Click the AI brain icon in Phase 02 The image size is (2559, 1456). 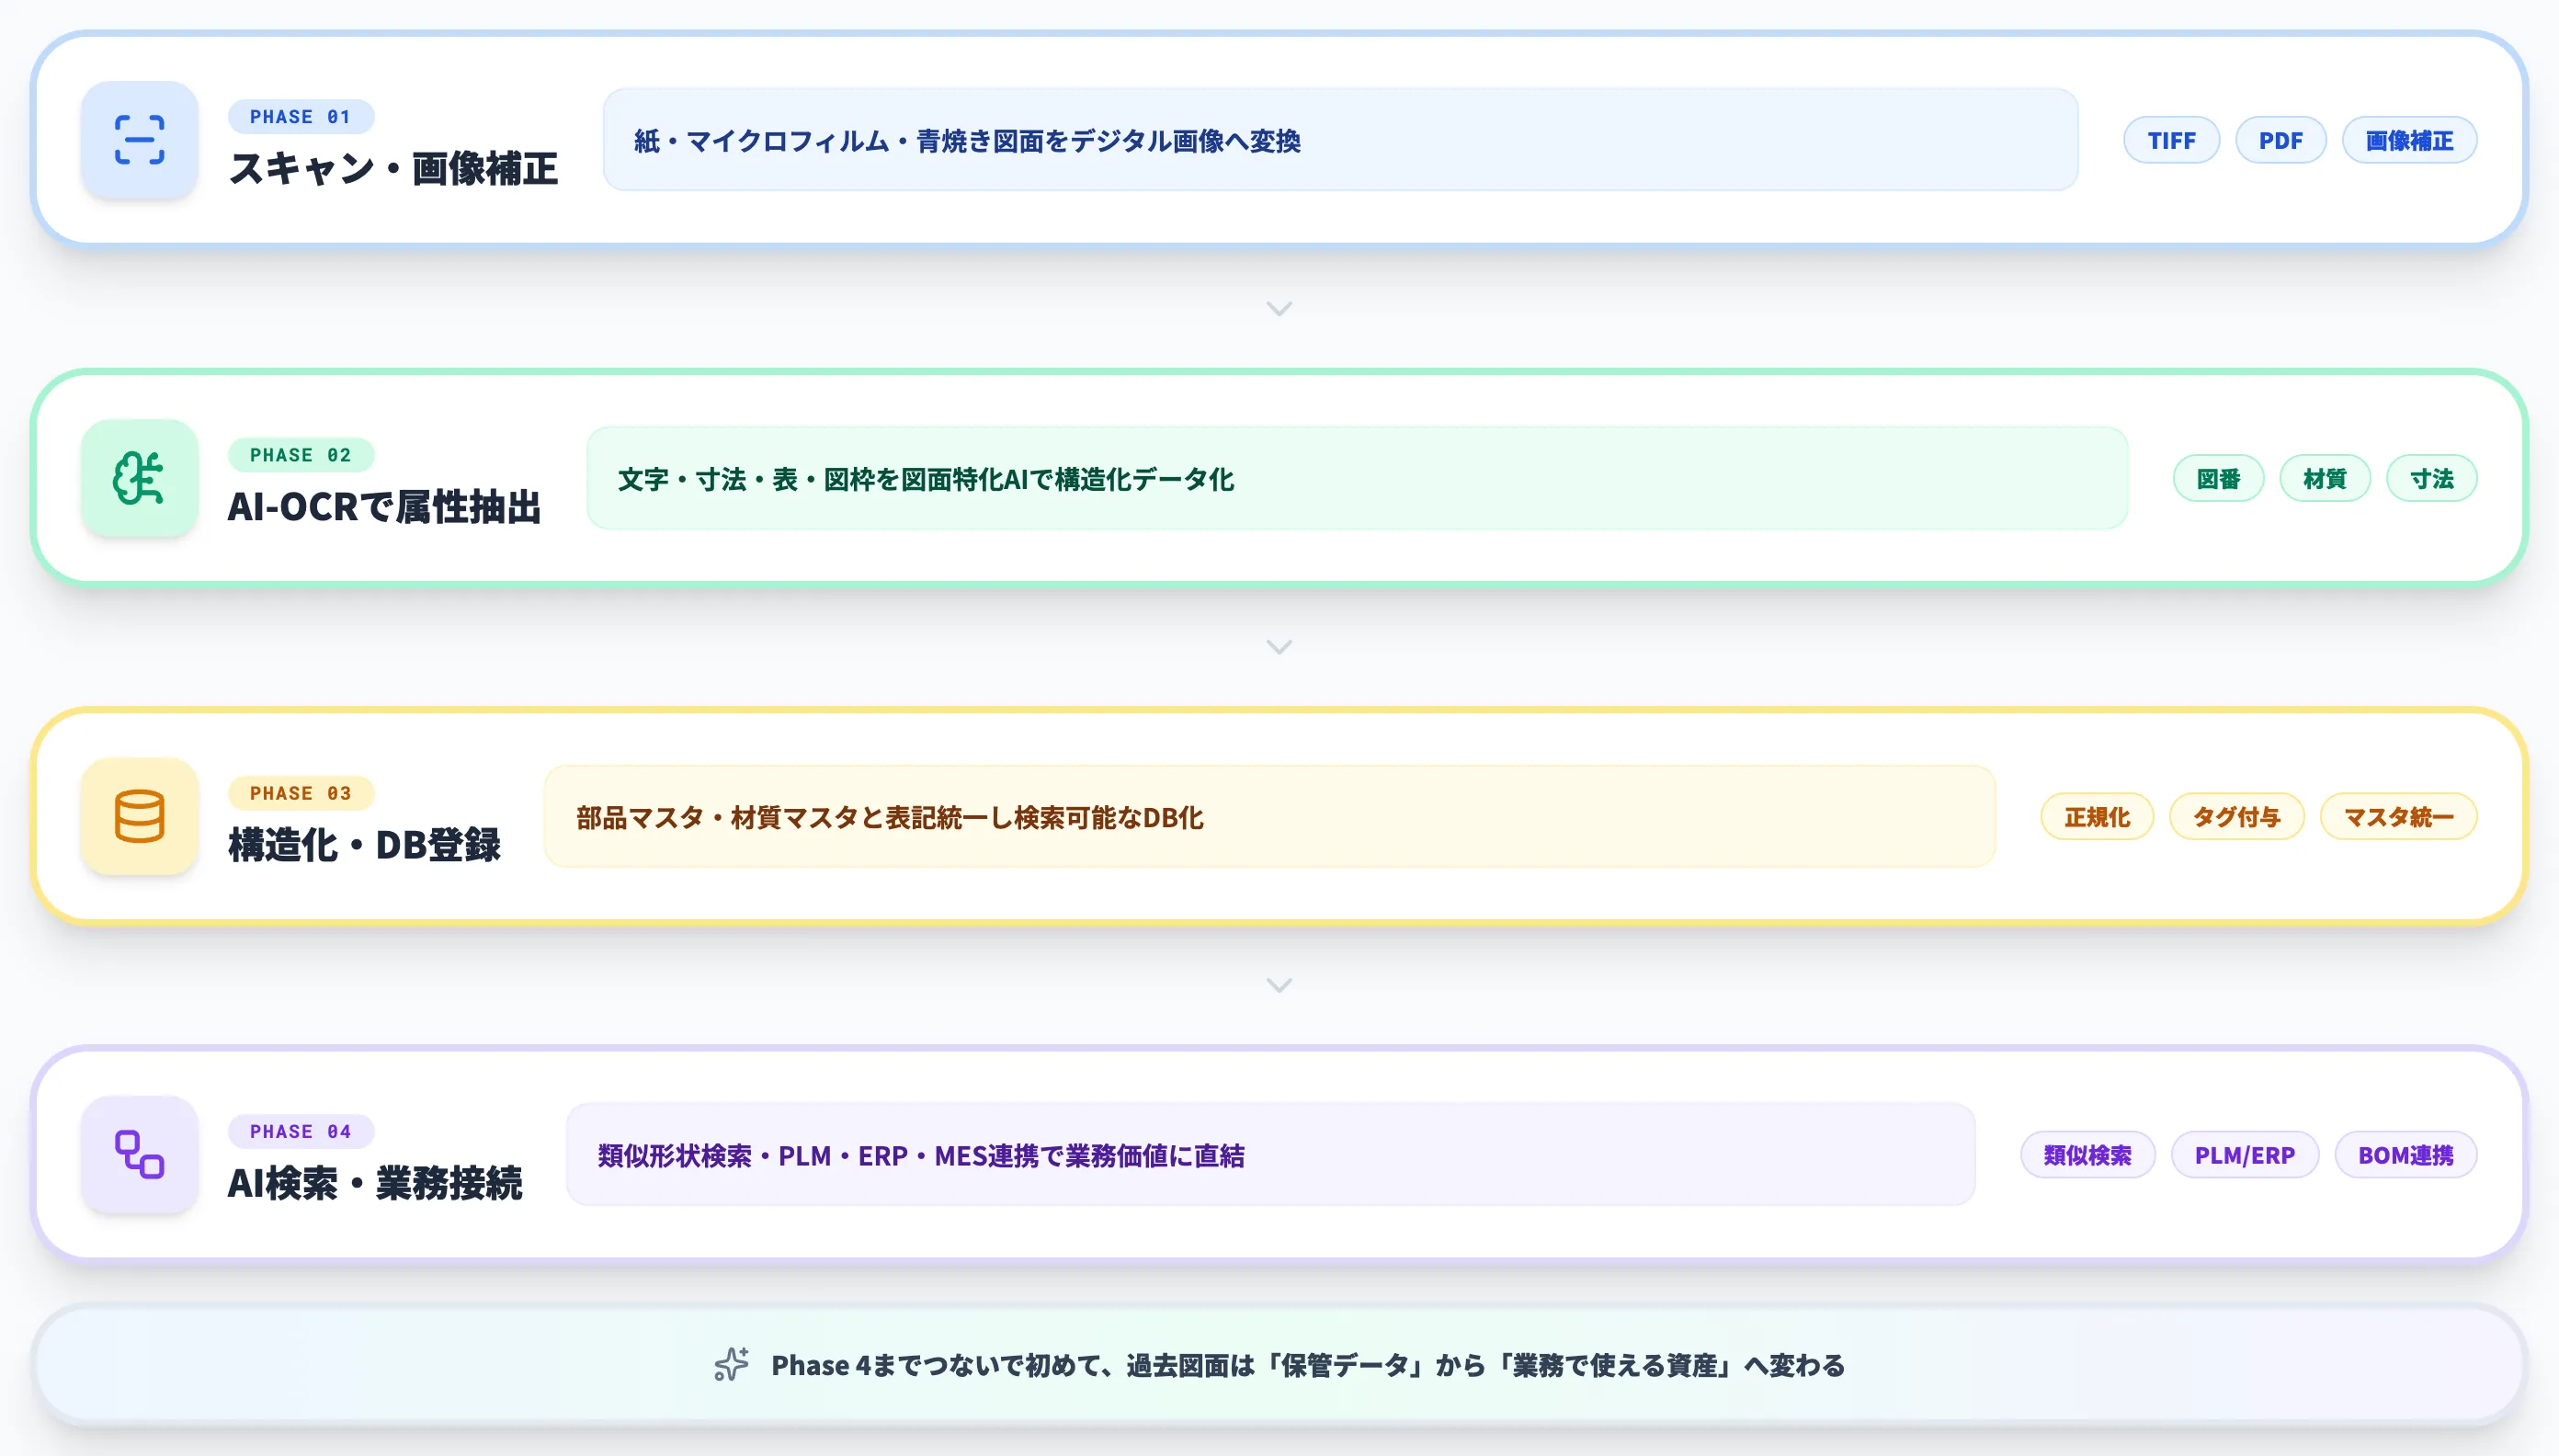(x=140, y=478)
